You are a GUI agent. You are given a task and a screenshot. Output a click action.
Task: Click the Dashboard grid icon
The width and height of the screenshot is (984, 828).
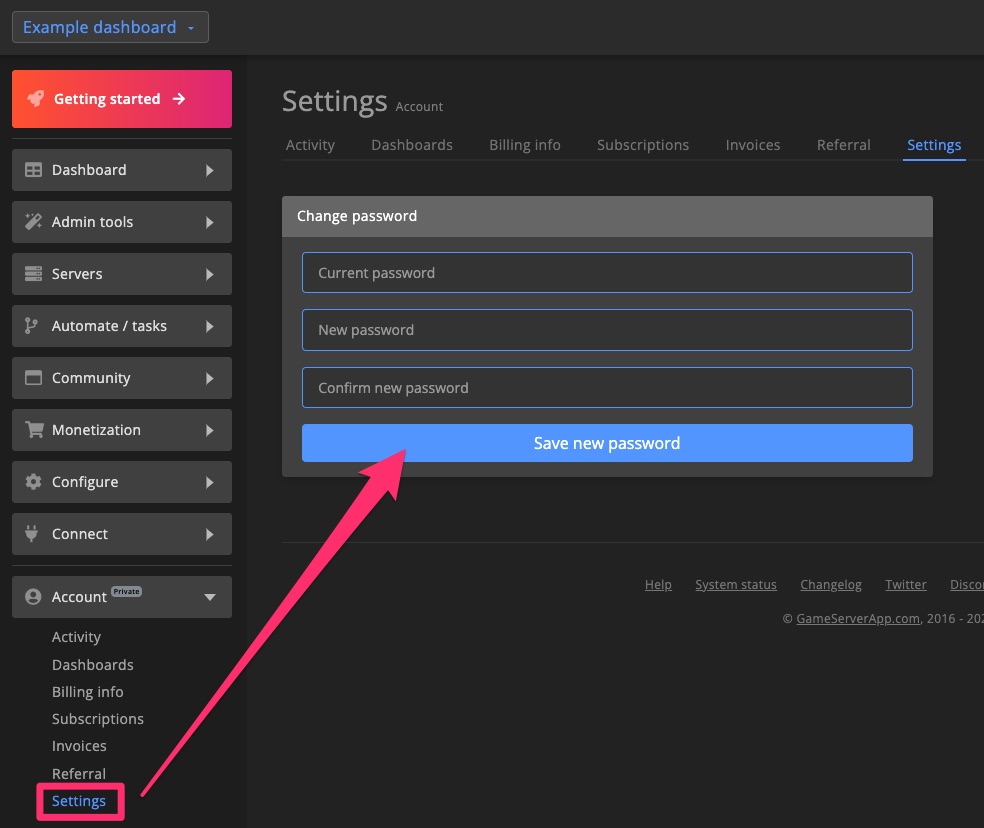coord(33,170)
